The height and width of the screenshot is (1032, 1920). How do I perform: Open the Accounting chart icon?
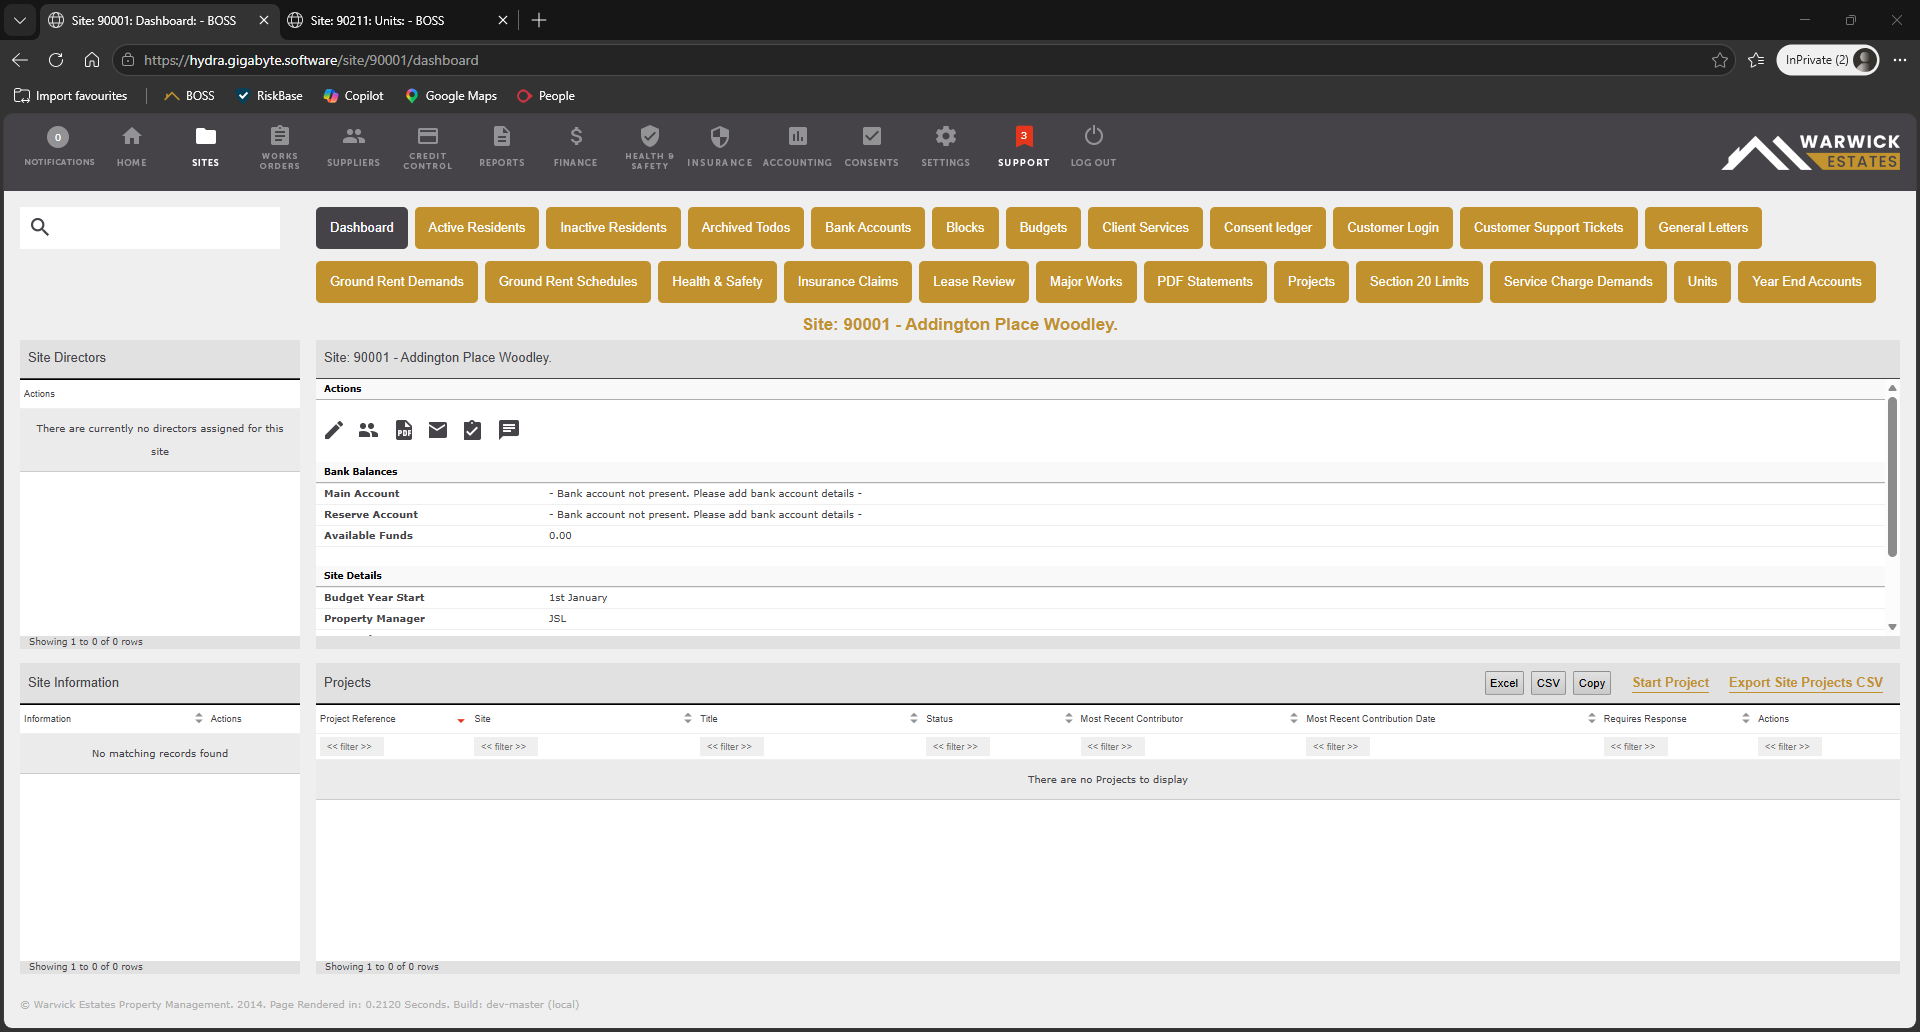[x=798, y=136]
